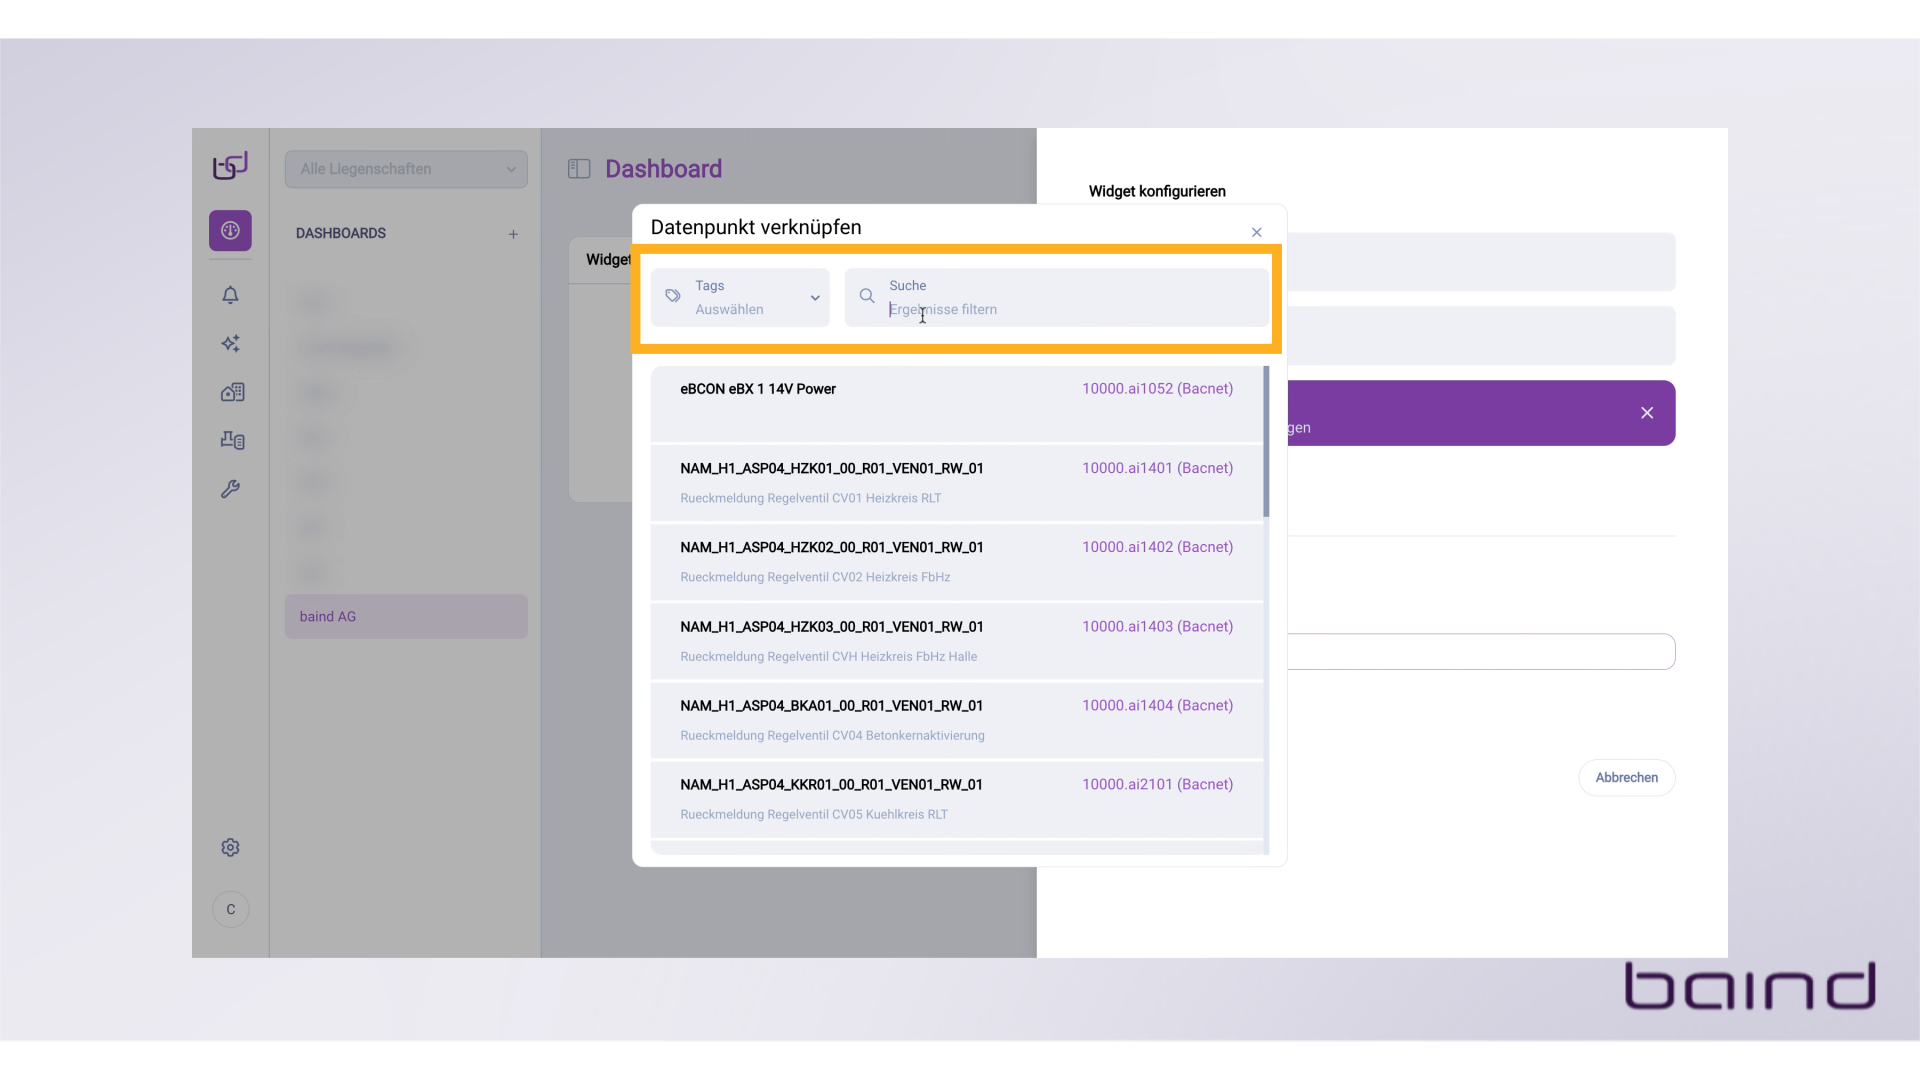Click the AI sparkles icon in sidebar

click(x=230, y=344)
